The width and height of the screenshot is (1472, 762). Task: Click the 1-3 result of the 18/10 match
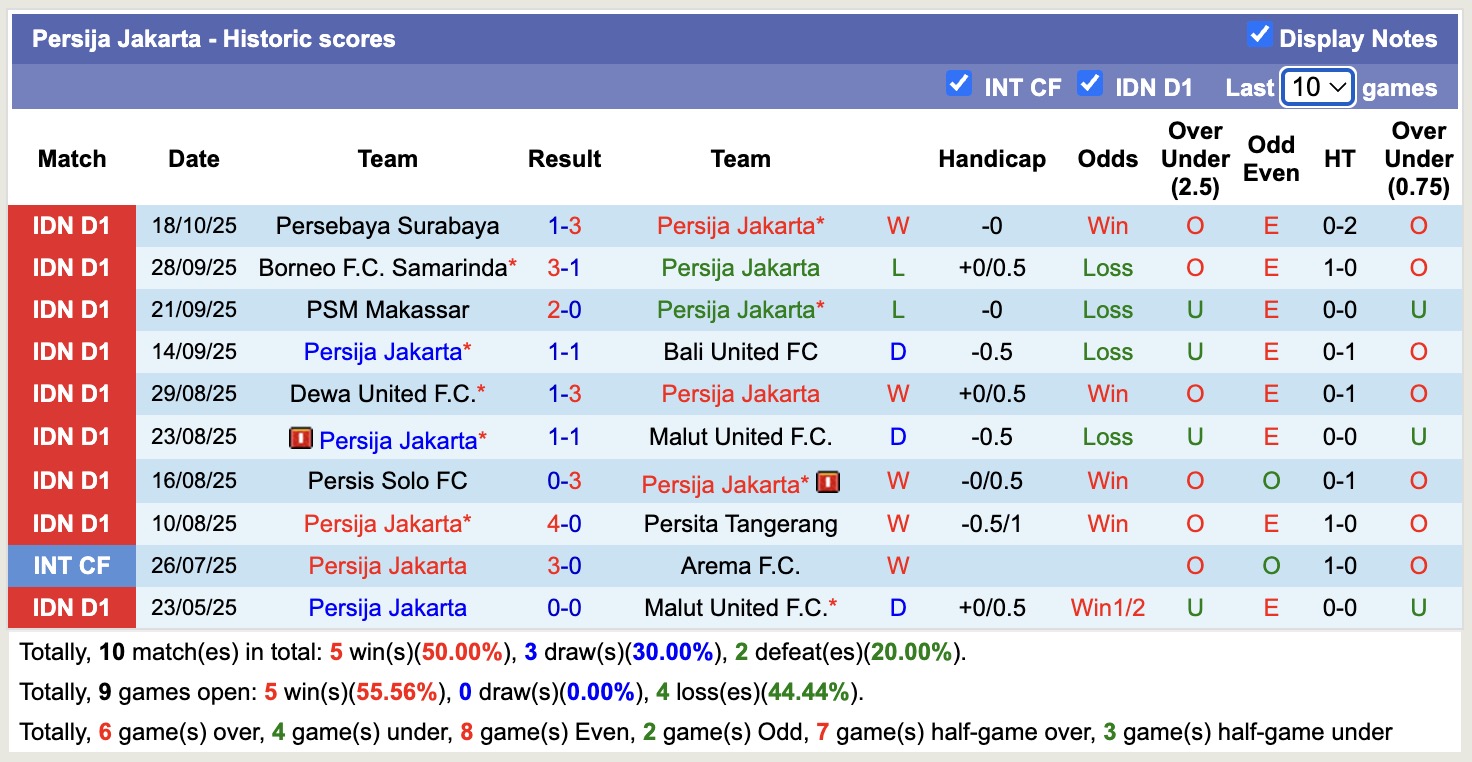pos(564,225)
